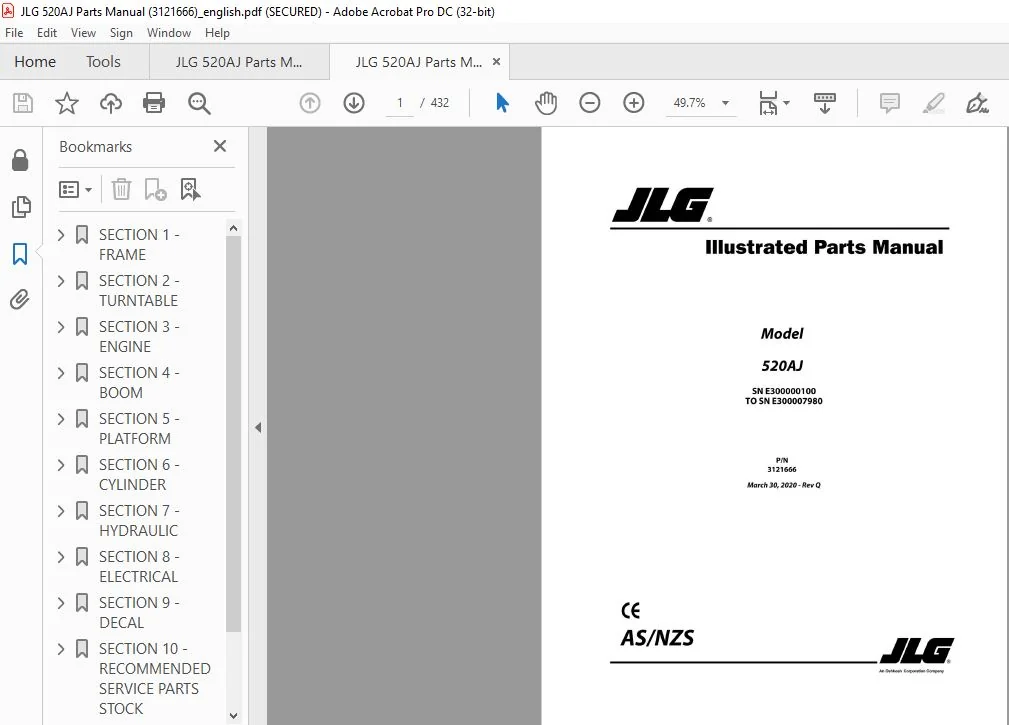Click the scrolling mode keyboard icon

825,103
